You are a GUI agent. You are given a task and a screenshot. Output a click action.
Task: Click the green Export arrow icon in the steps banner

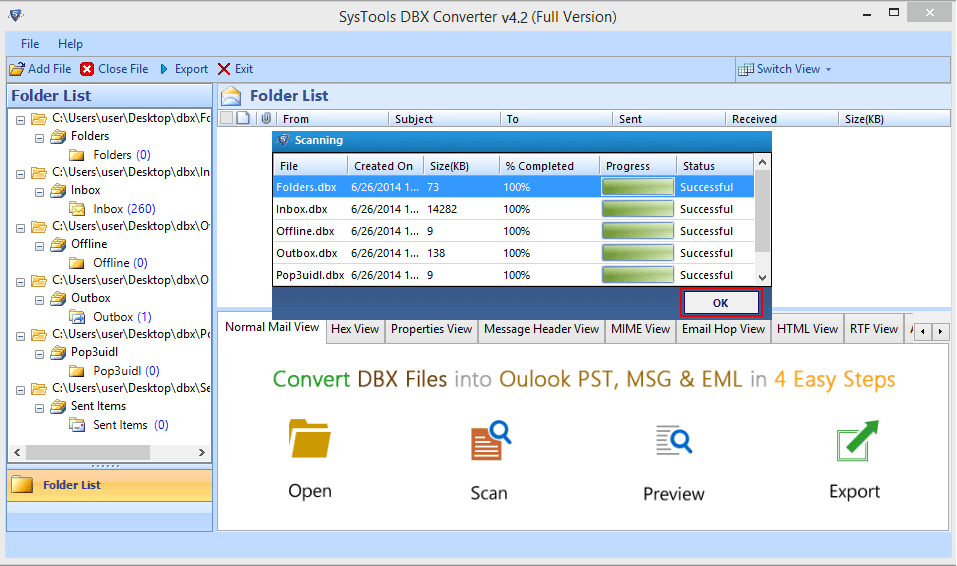(x=857, y=440)
